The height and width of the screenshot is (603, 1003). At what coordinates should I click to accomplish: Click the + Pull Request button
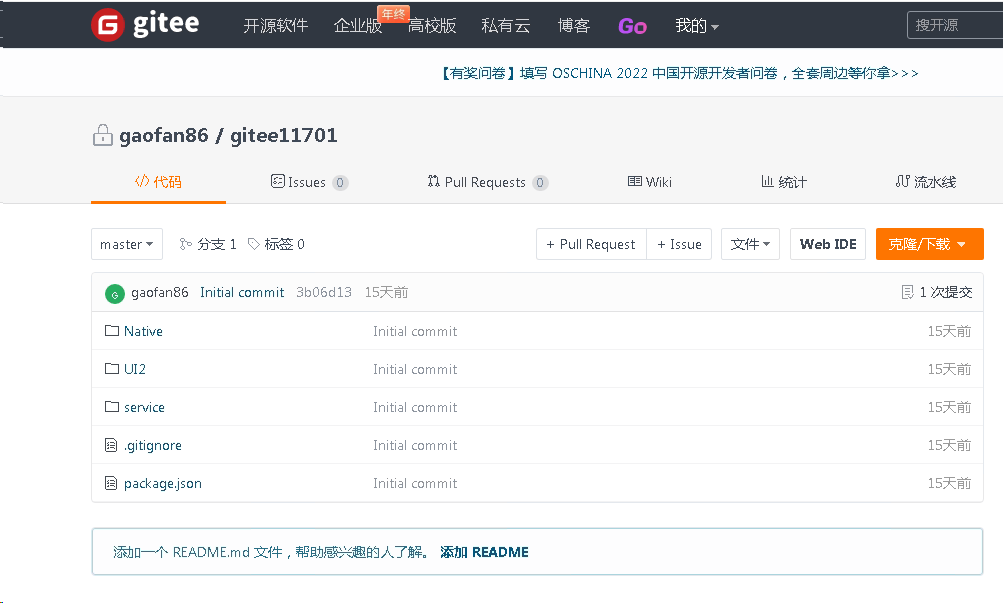[590, 244]
